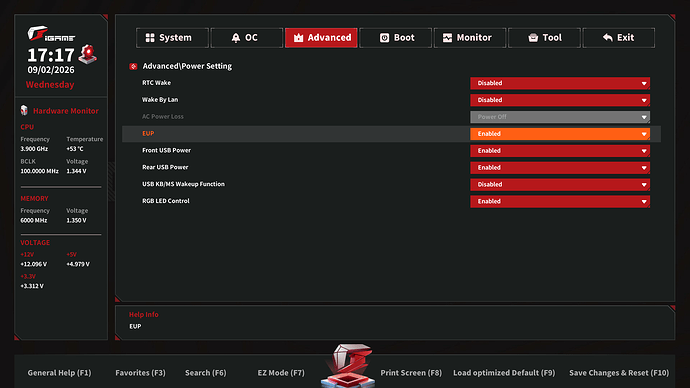Click the Boot tab power icon
The image size is (690, 388).
tap(384, 38)
